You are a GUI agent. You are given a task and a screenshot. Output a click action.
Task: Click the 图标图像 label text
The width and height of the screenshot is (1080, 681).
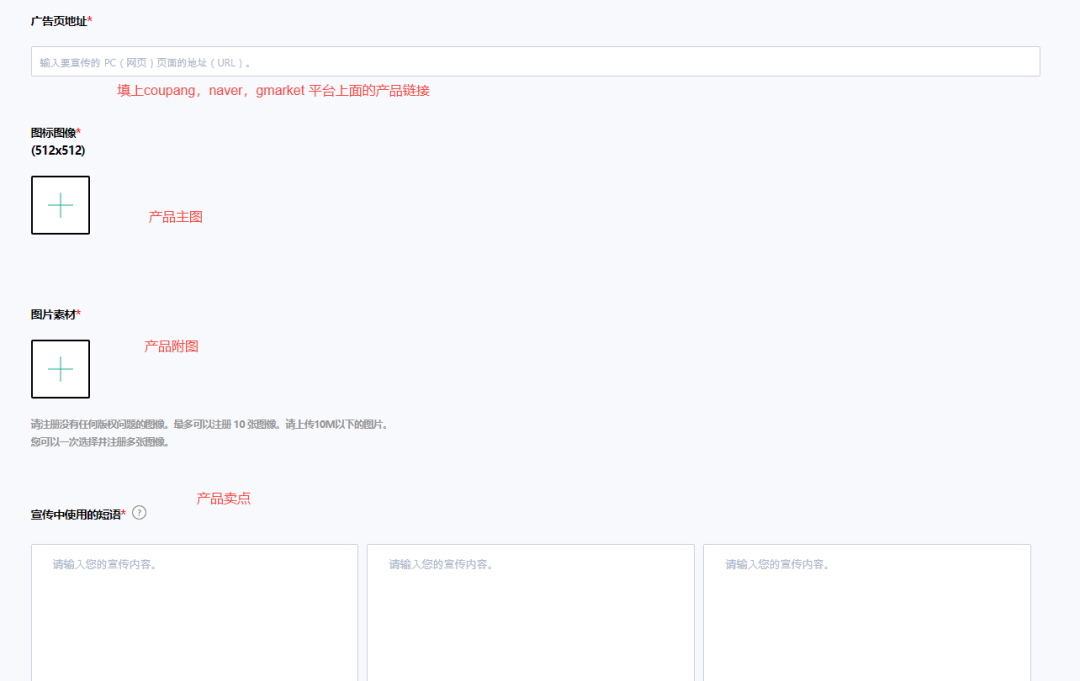[56, 133]
